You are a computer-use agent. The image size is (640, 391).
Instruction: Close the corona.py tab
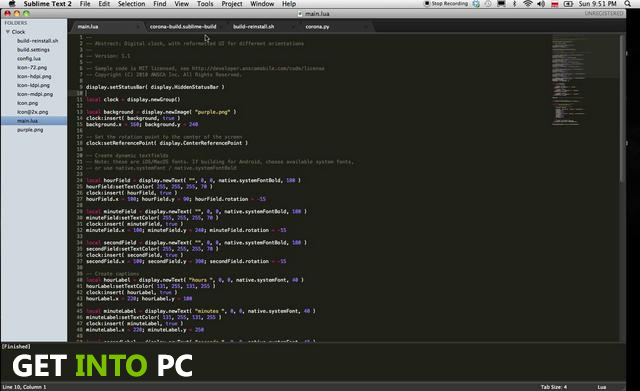pyautogui.click(x=365, y=27)
